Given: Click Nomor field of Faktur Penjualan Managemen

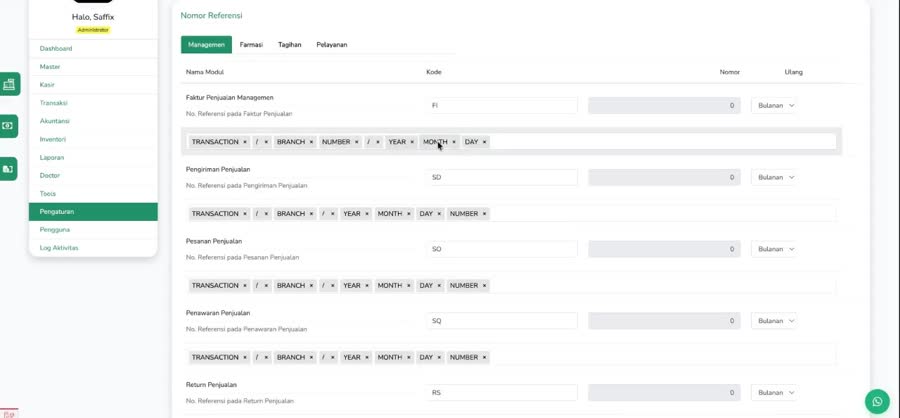Looking at the screenshot, I should click(x=664, y=106).
